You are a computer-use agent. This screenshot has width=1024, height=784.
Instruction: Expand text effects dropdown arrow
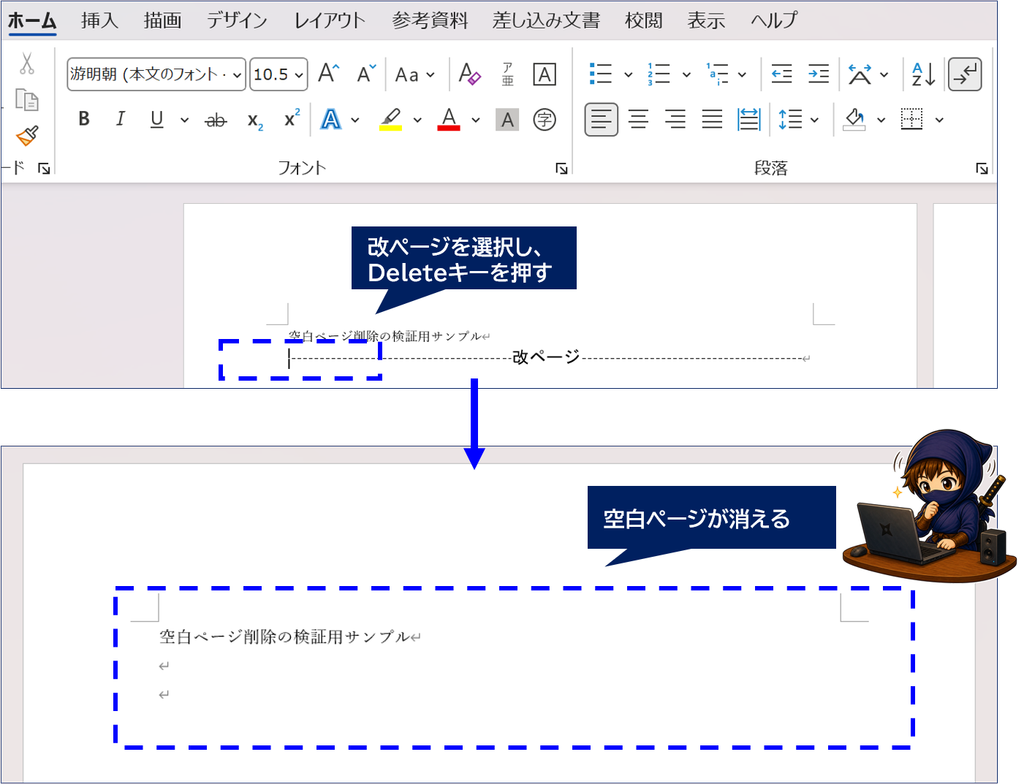[355, 120]
